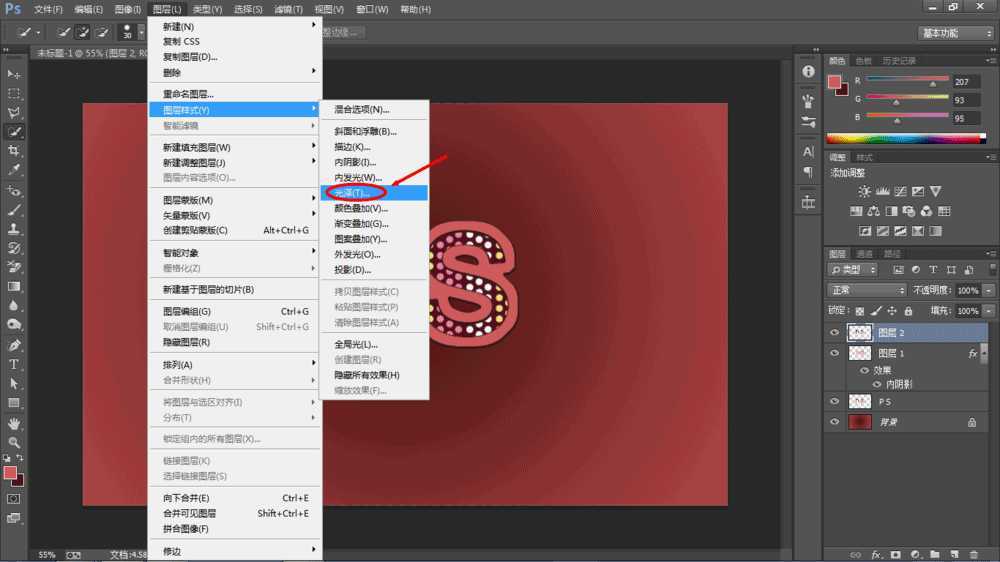Switch to the 历史记录 tab

coord(902,61)
